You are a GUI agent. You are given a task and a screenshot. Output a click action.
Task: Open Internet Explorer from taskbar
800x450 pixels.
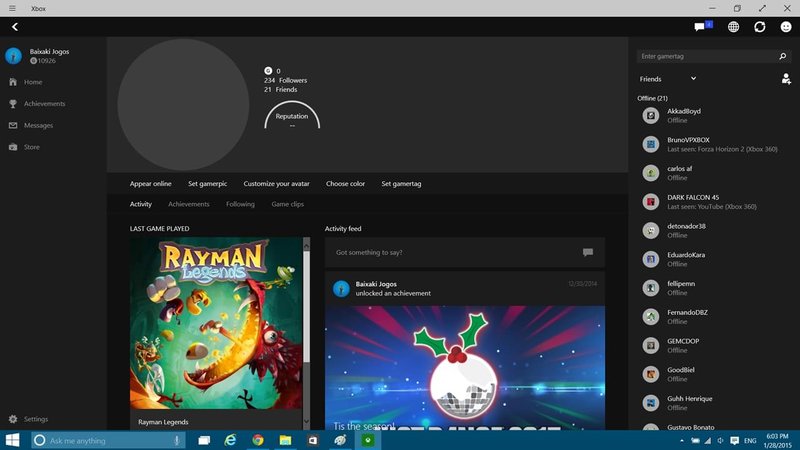(231, 440)
